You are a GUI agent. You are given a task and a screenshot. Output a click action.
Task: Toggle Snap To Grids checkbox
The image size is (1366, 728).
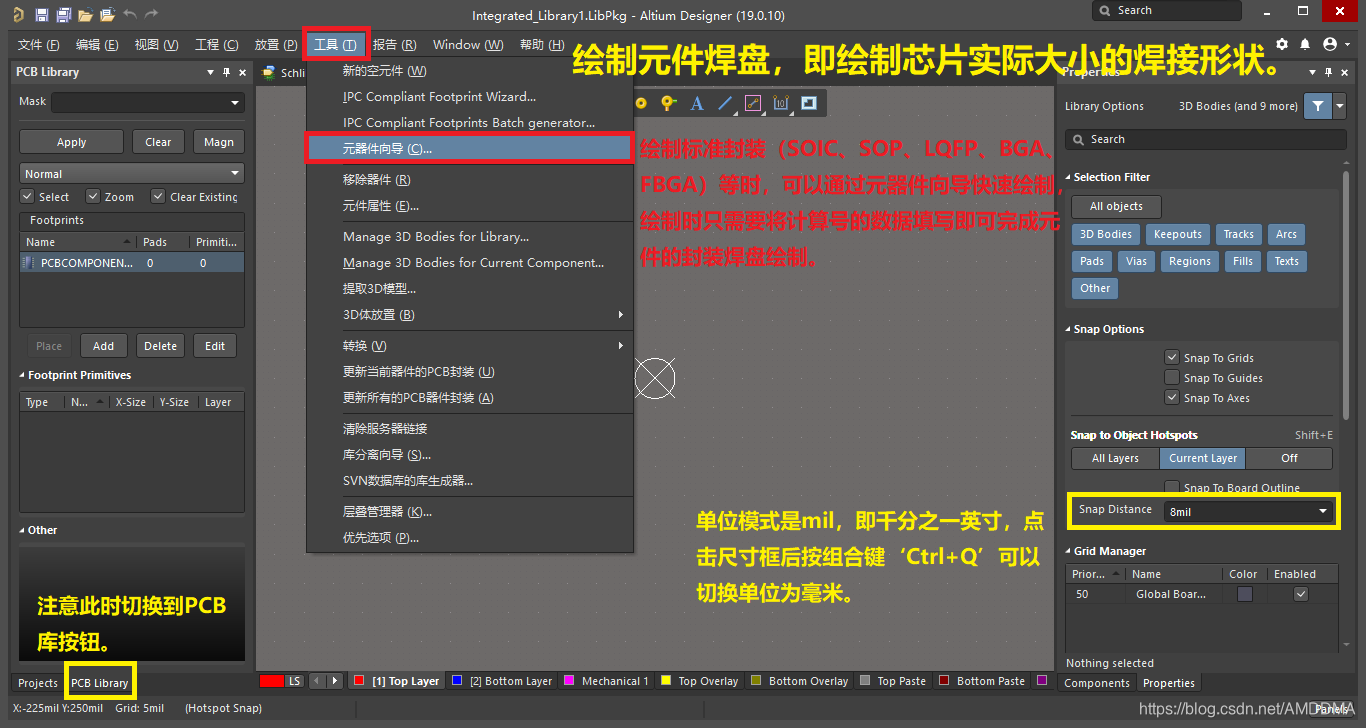pos(1172,357)
